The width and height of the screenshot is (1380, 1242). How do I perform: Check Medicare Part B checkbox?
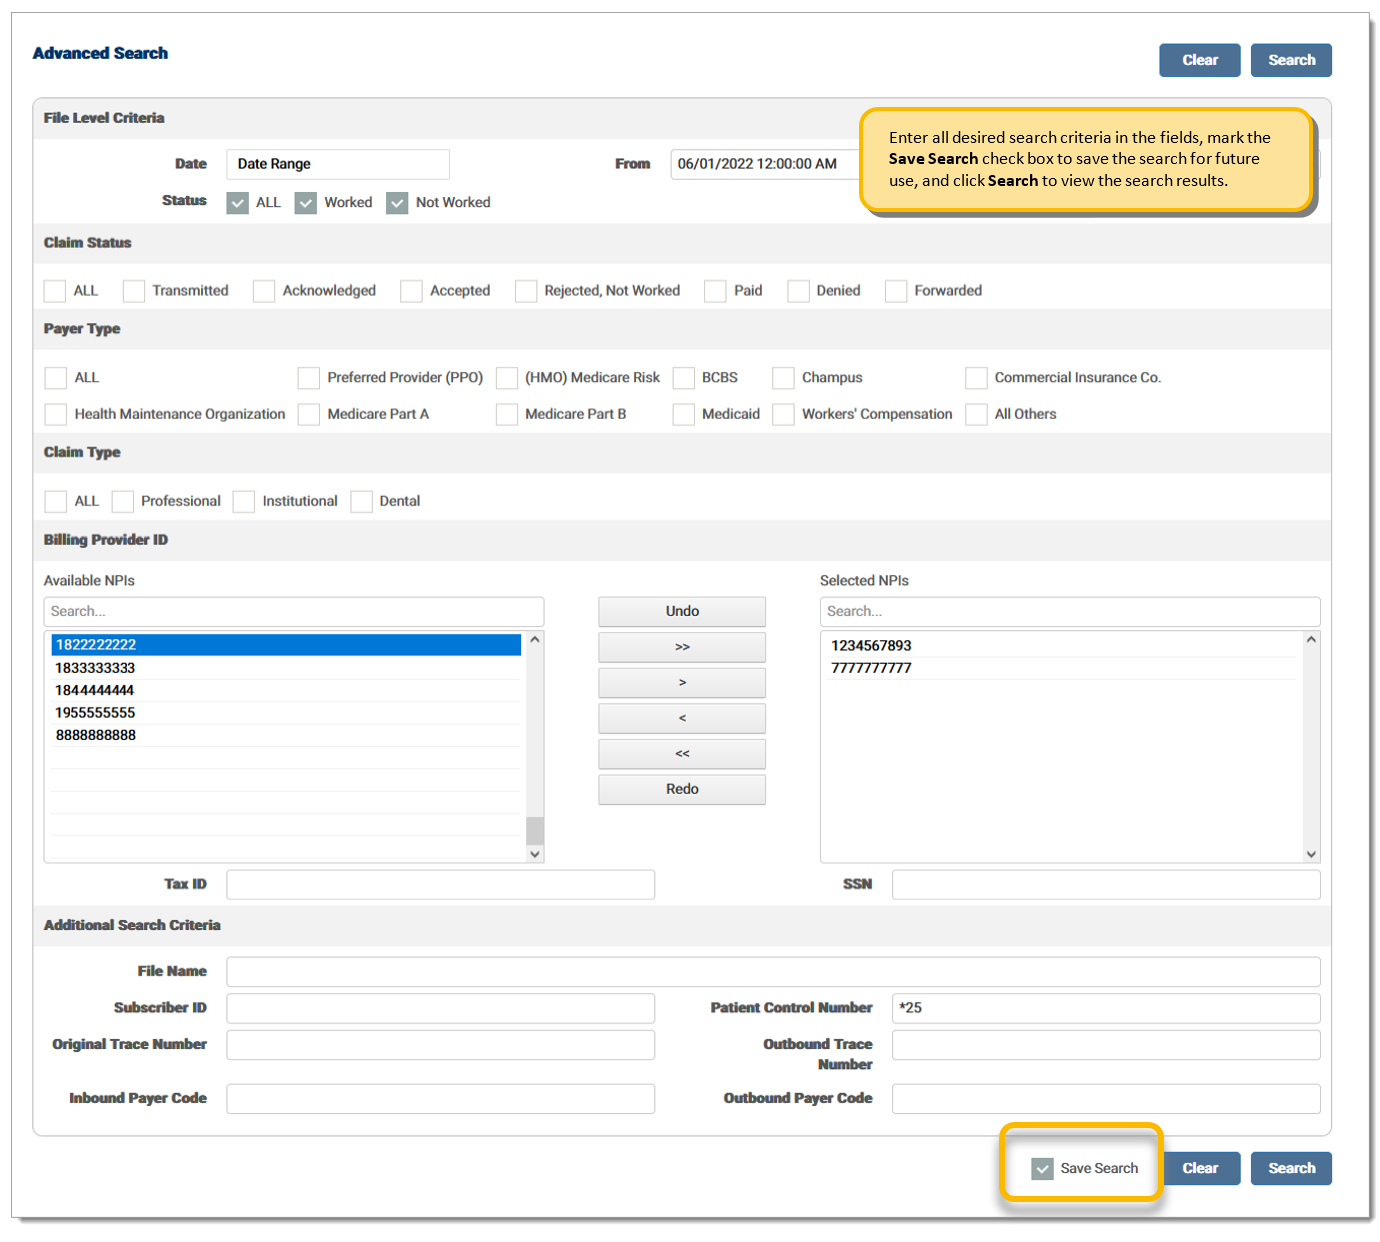(507, 414)
